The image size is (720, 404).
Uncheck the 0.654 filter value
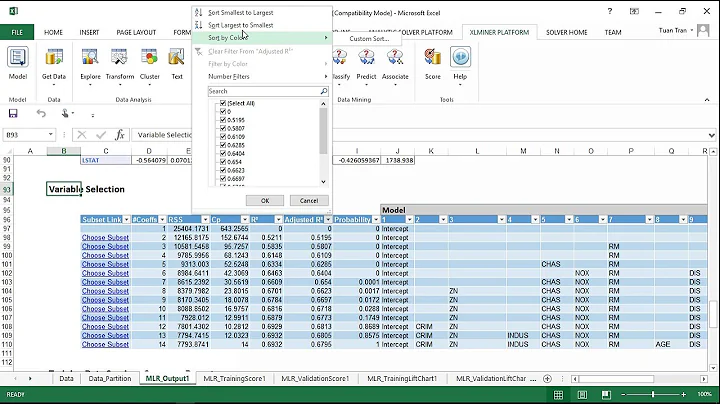[223, 162]
